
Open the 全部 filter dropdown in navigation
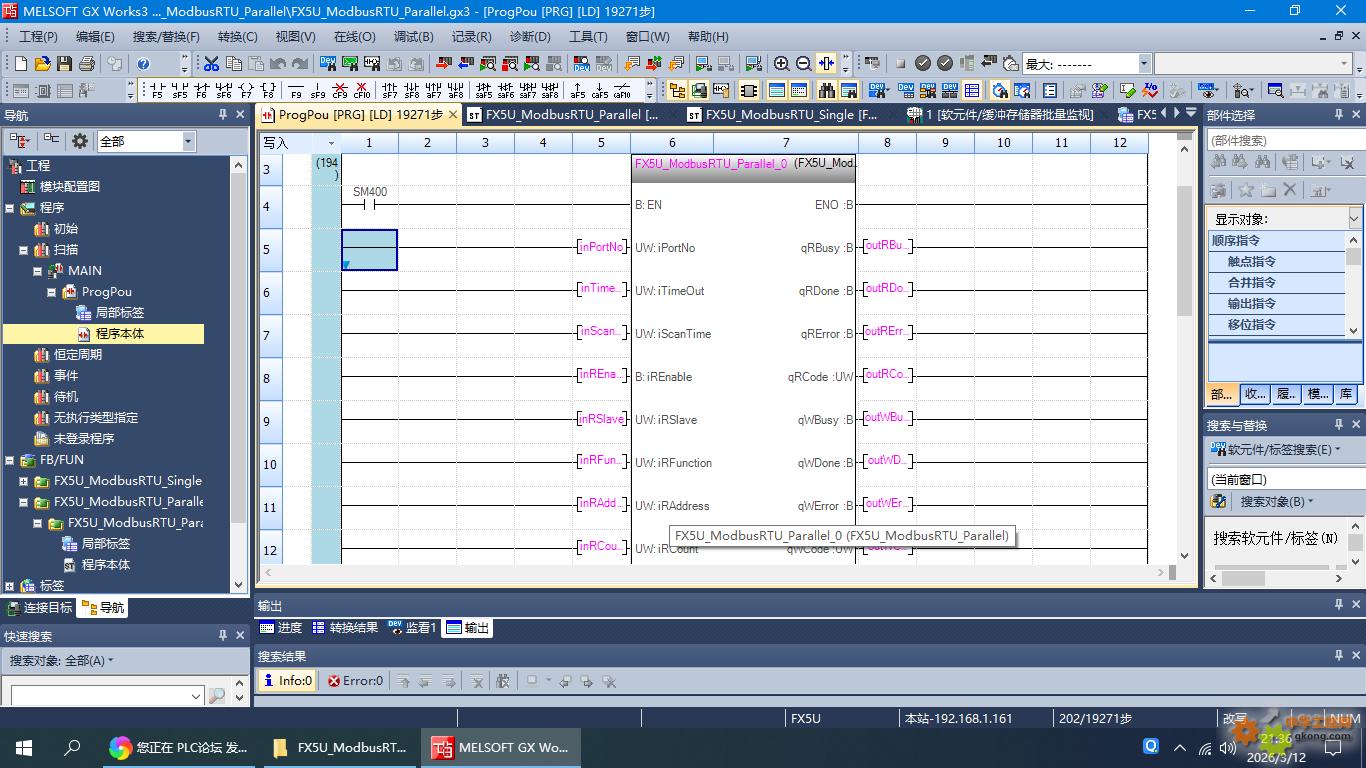188,141
